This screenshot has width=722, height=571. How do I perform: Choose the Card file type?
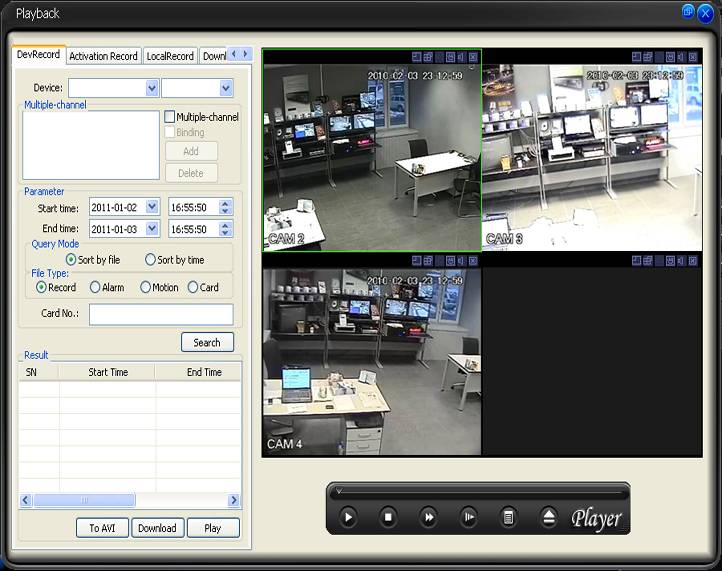pos(193,287)
